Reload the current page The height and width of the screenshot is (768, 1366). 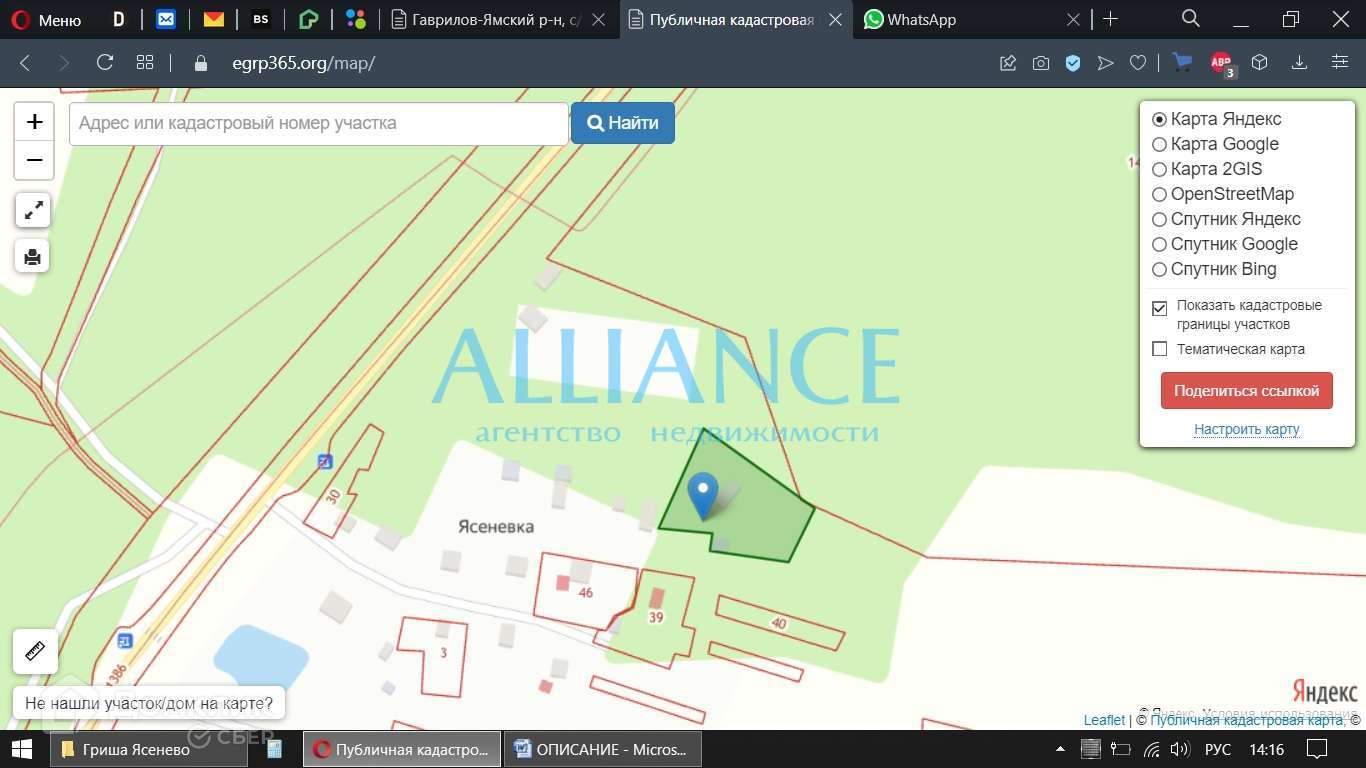click(105, 63)
